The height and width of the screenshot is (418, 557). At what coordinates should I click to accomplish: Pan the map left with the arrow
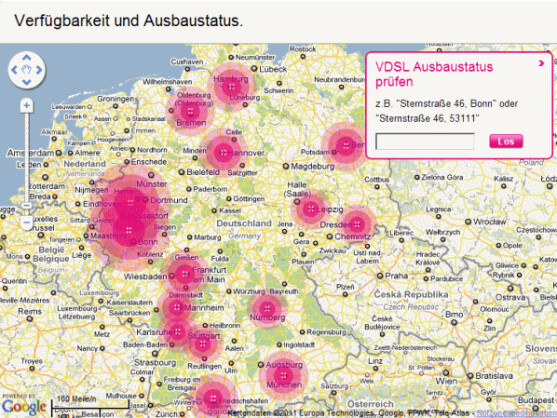14,70
